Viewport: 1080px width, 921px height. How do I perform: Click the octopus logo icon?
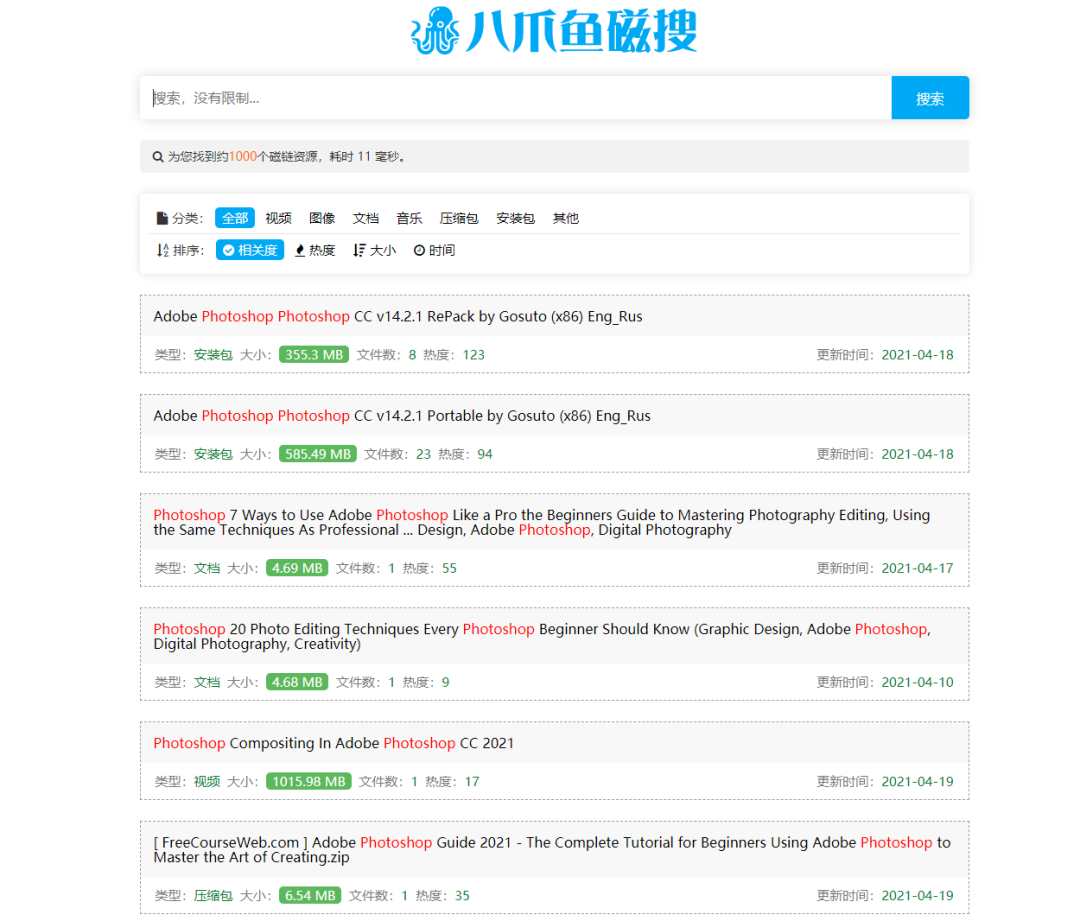(435, 31)
